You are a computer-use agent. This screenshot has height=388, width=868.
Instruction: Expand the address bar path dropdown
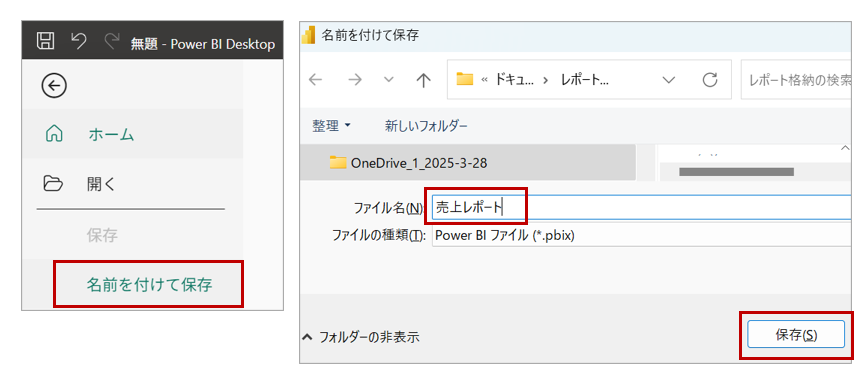(669, 80)
